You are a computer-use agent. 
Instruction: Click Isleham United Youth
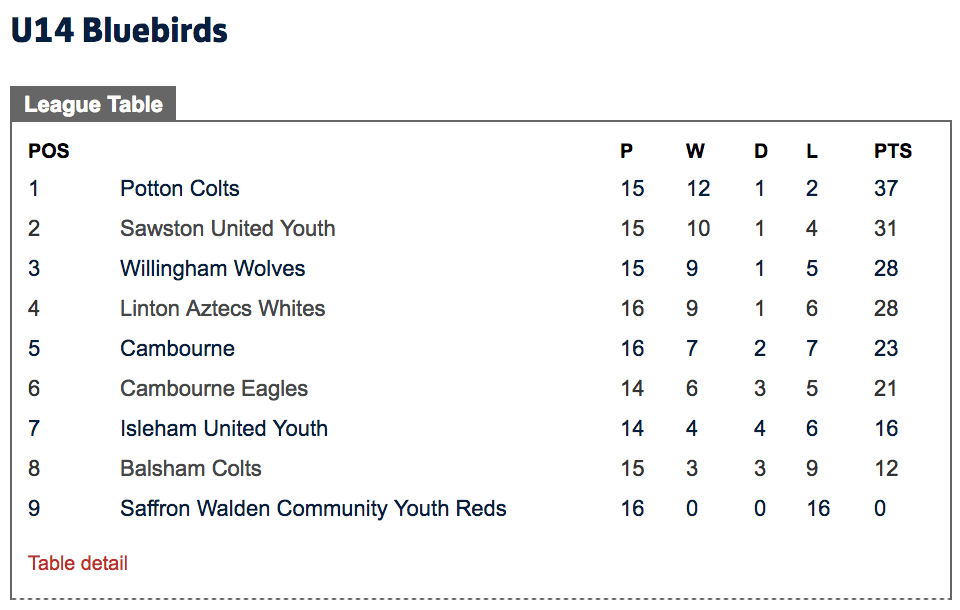224,428
